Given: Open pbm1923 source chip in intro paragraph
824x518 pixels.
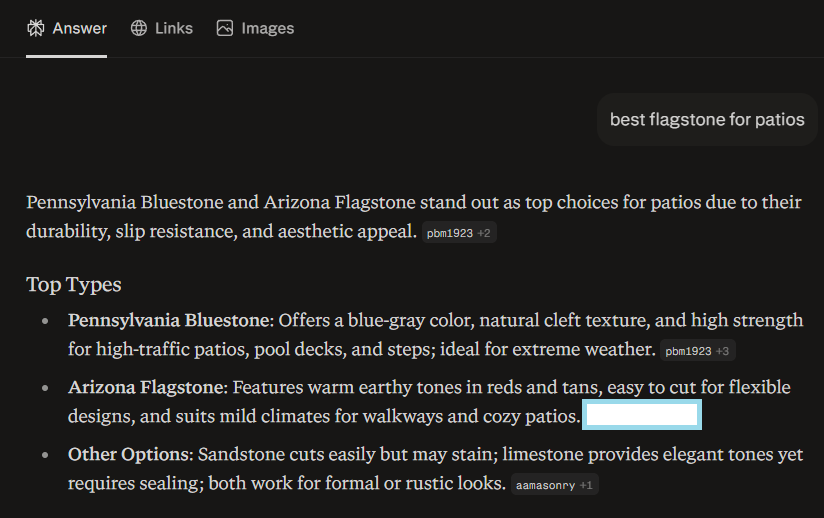Looking at the screenshot, I should click(x=449, y=233).
